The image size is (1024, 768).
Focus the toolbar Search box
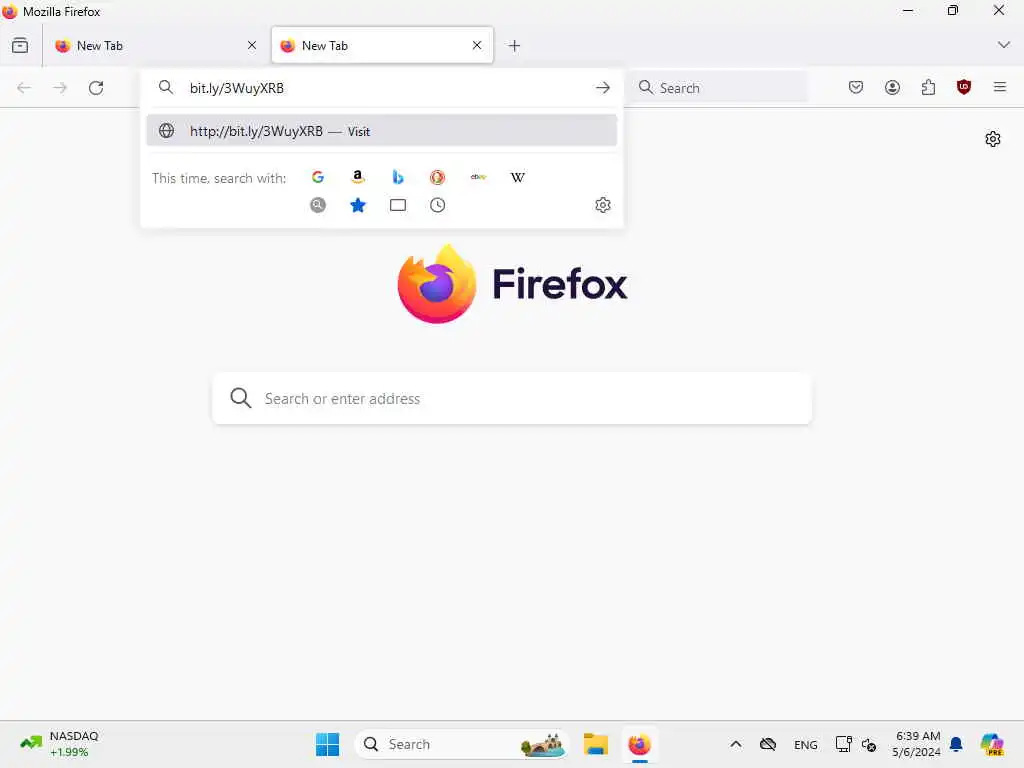click(718, 88)
